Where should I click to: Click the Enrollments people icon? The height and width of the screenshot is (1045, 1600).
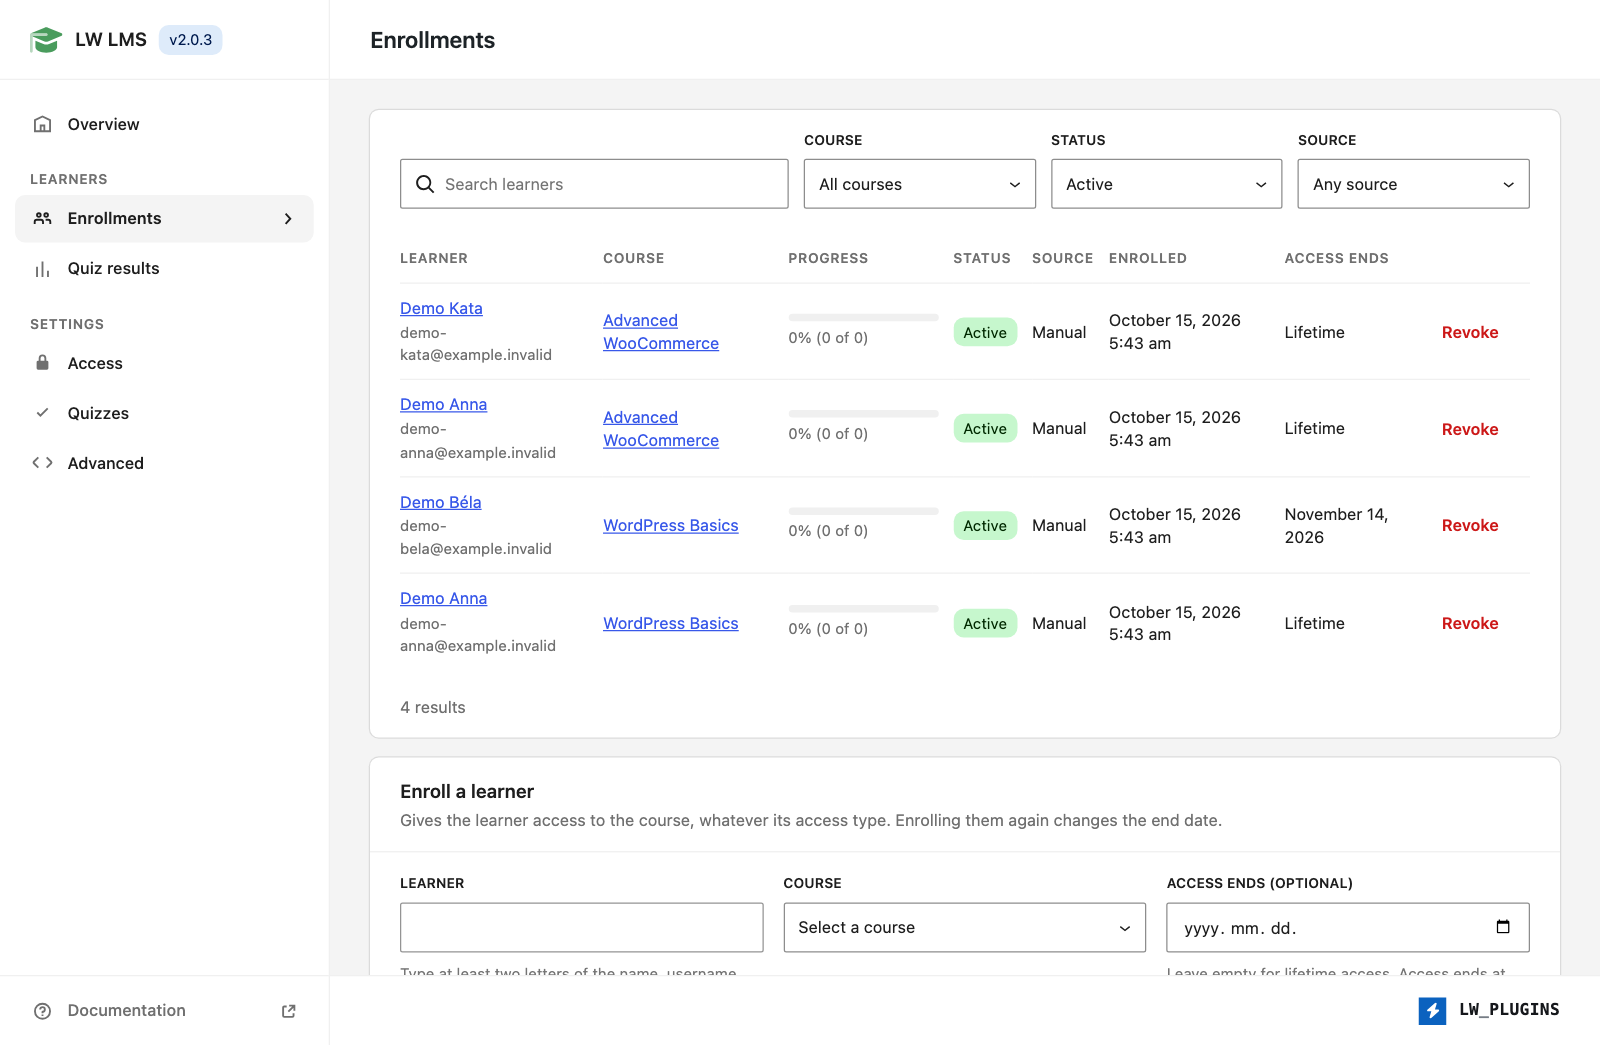tap(42, 218)
